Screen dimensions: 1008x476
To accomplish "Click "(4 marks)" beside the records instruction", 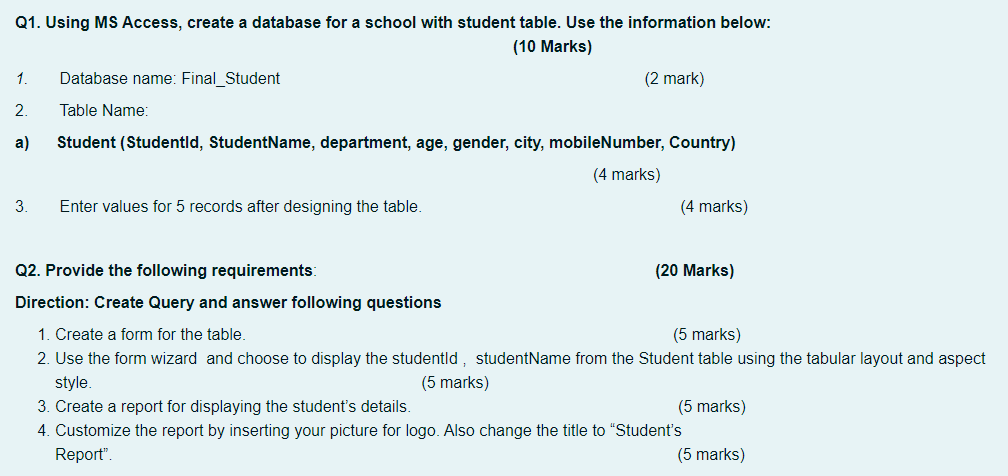I will pyautogui.click(x=714, y=206).
